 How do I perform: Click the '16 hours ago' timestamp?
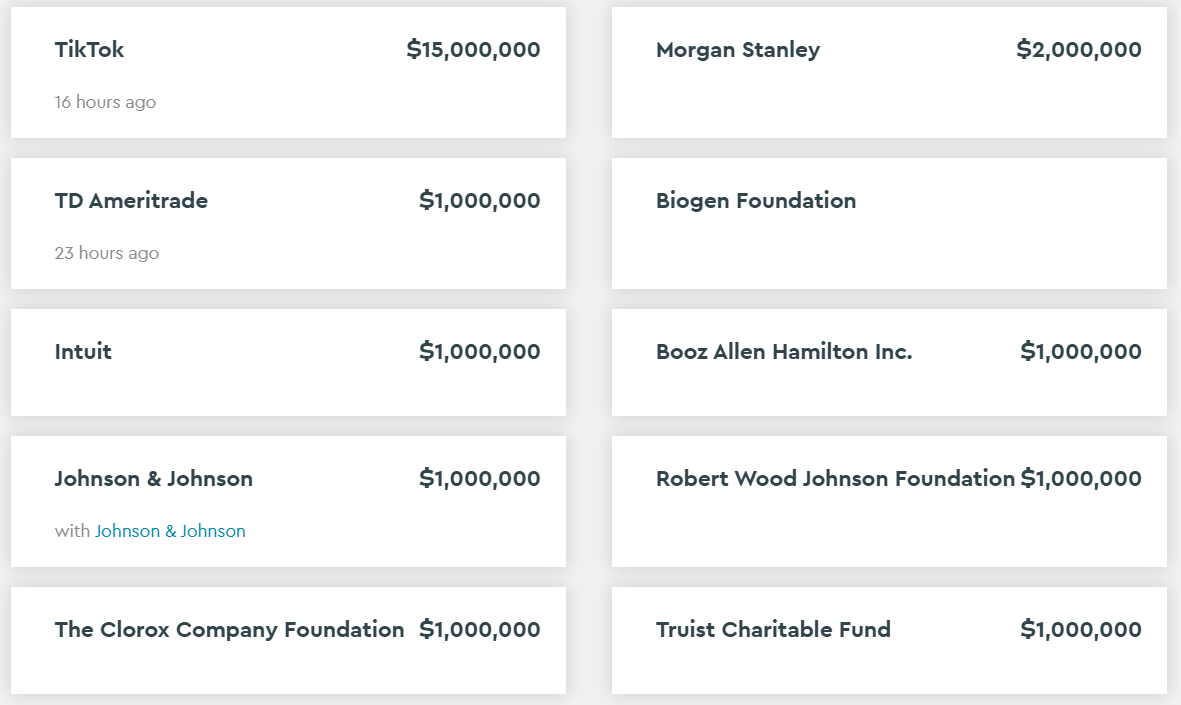coord(105,102)
